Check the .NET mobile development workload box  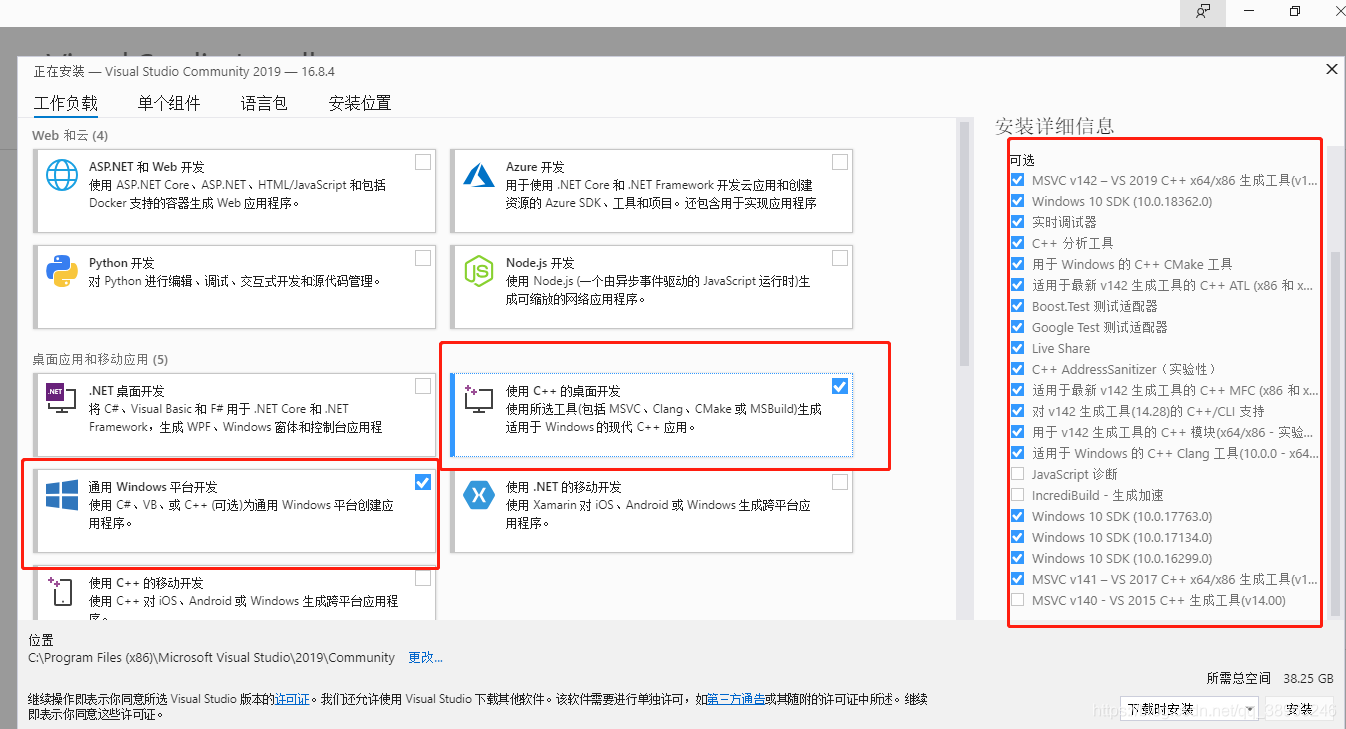(840, 482)
